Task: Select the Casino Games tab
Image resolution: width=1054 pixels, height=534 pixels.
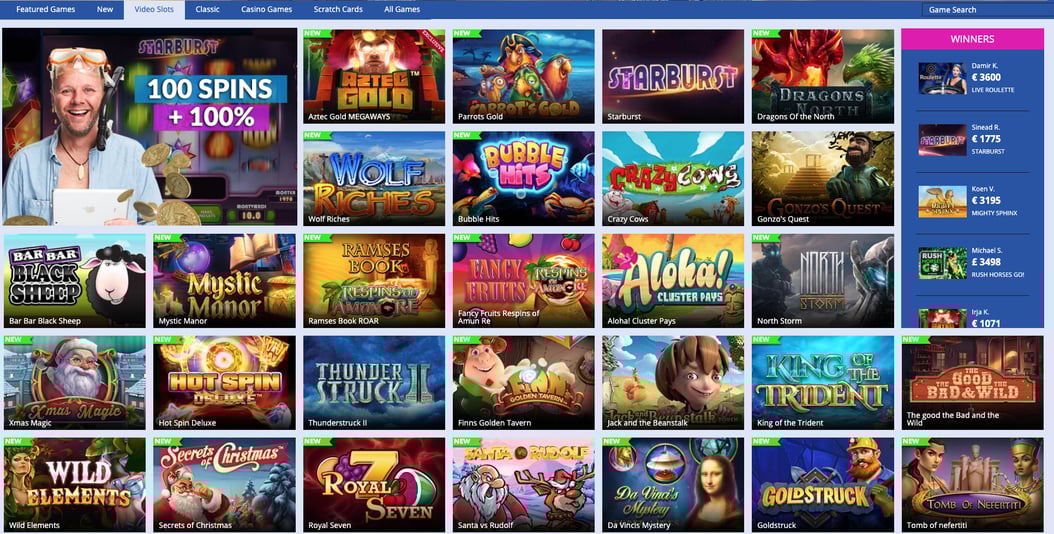Action: click(x=267, y=9)
